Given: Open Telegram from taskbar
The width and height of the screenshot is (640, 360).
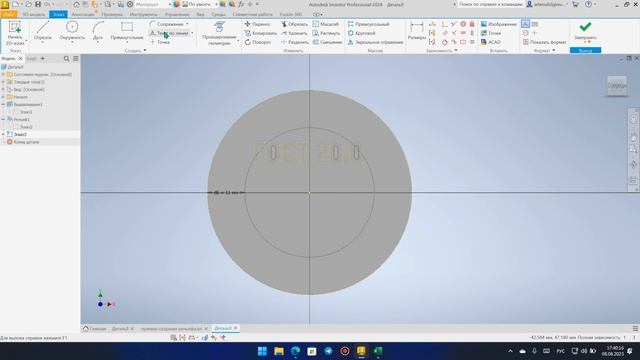Looking at the screenshot, I should point(328,351).
